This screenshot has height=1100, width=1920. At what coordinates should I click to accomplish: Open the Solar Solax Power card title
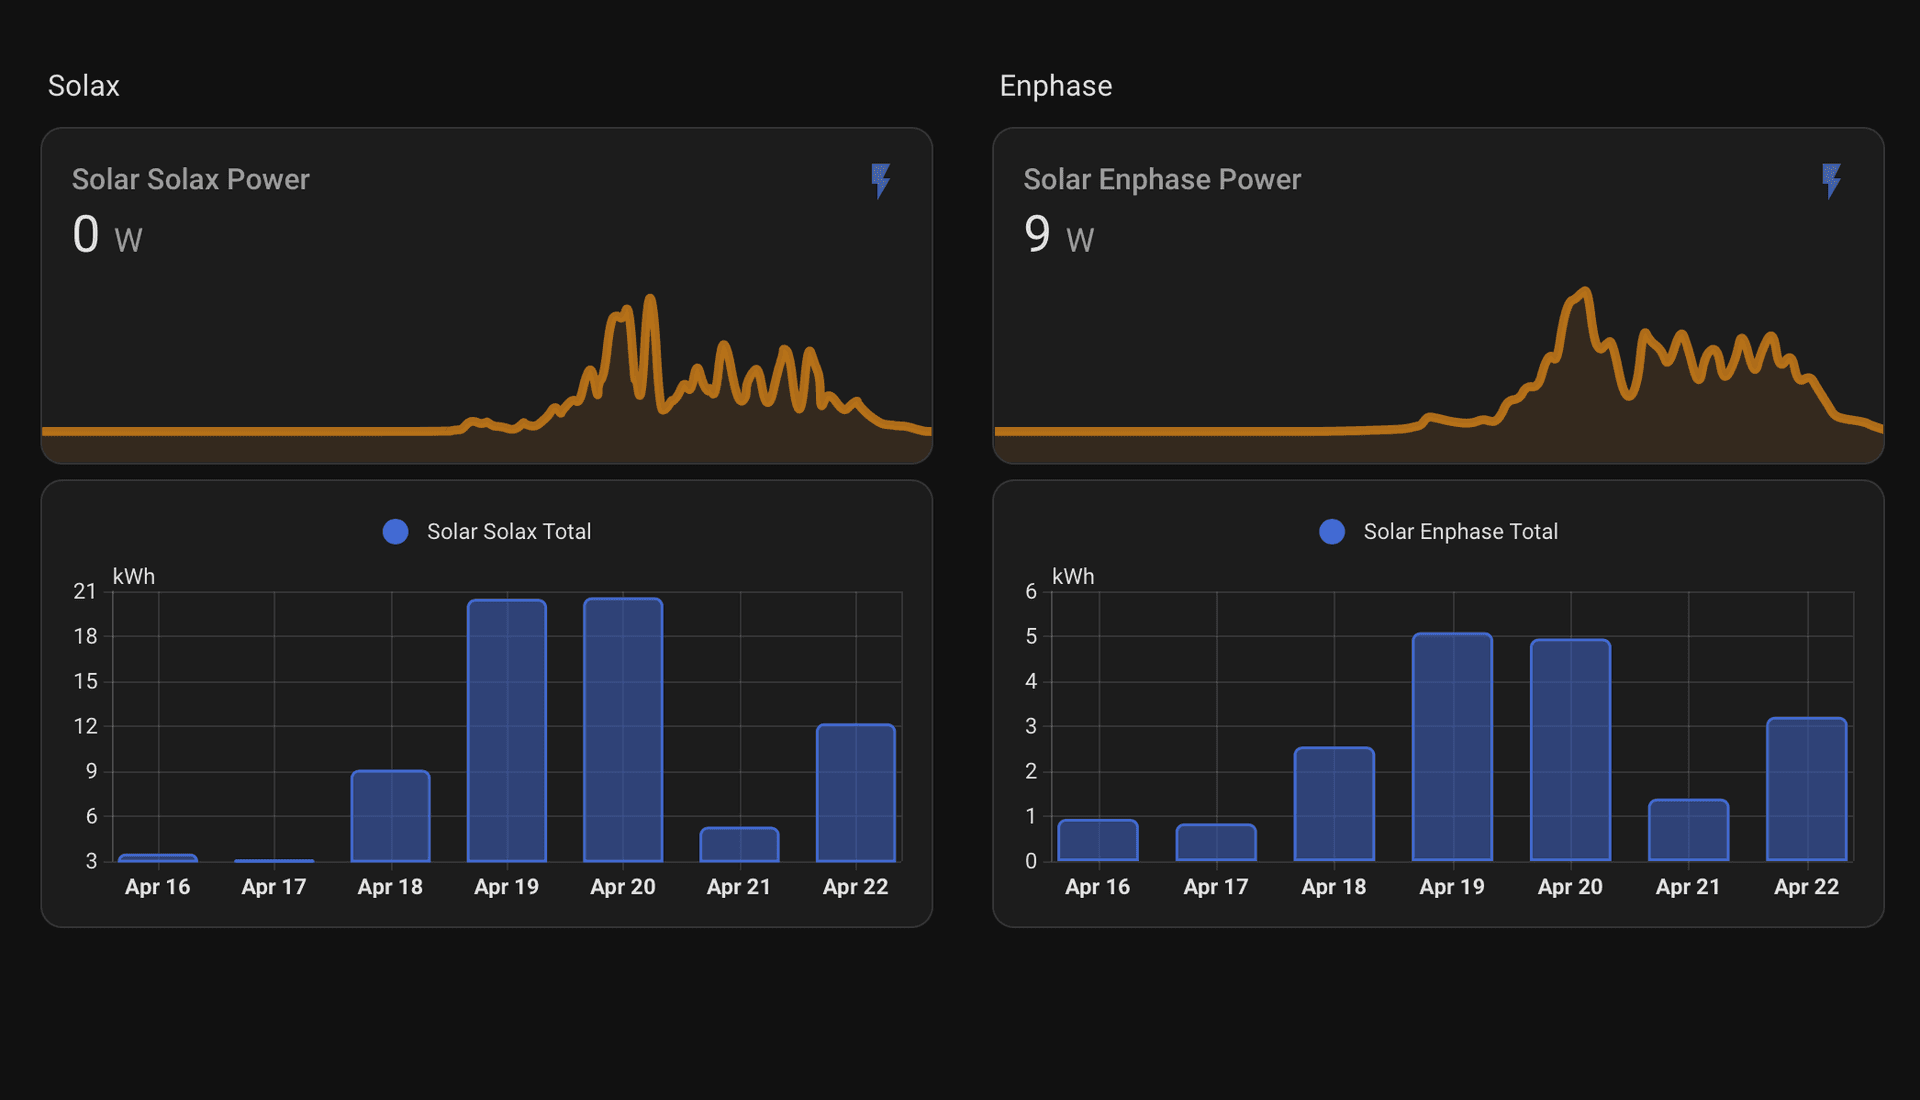point(191,179)
